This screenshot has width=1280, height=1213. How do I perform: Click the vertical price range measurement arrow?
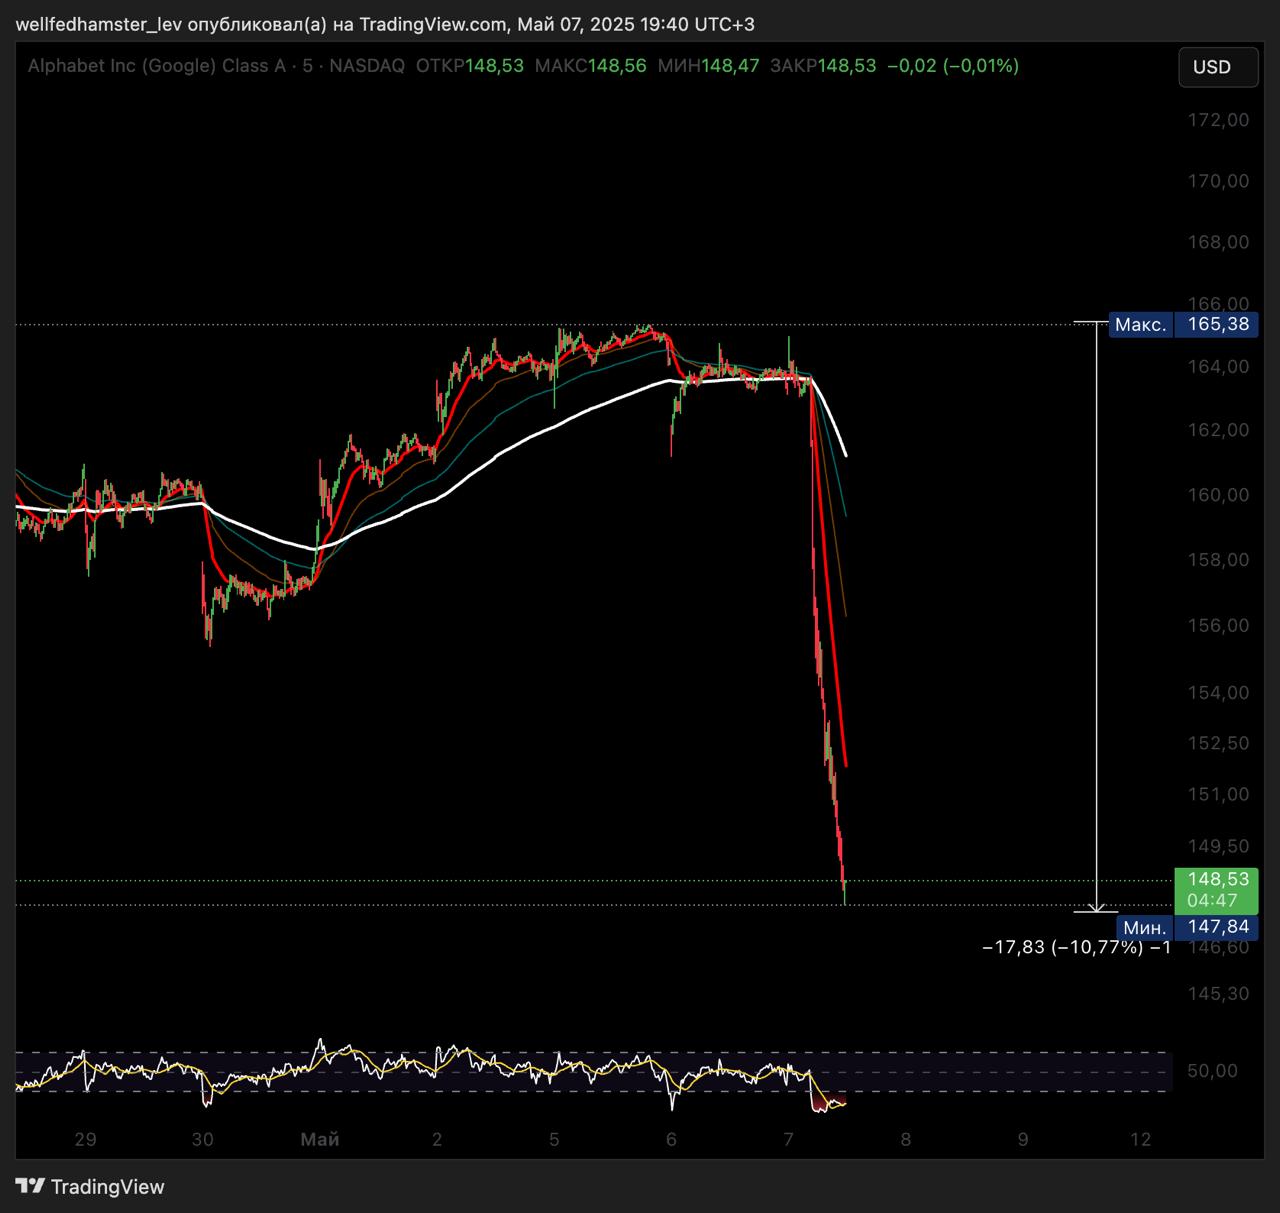1097,617
